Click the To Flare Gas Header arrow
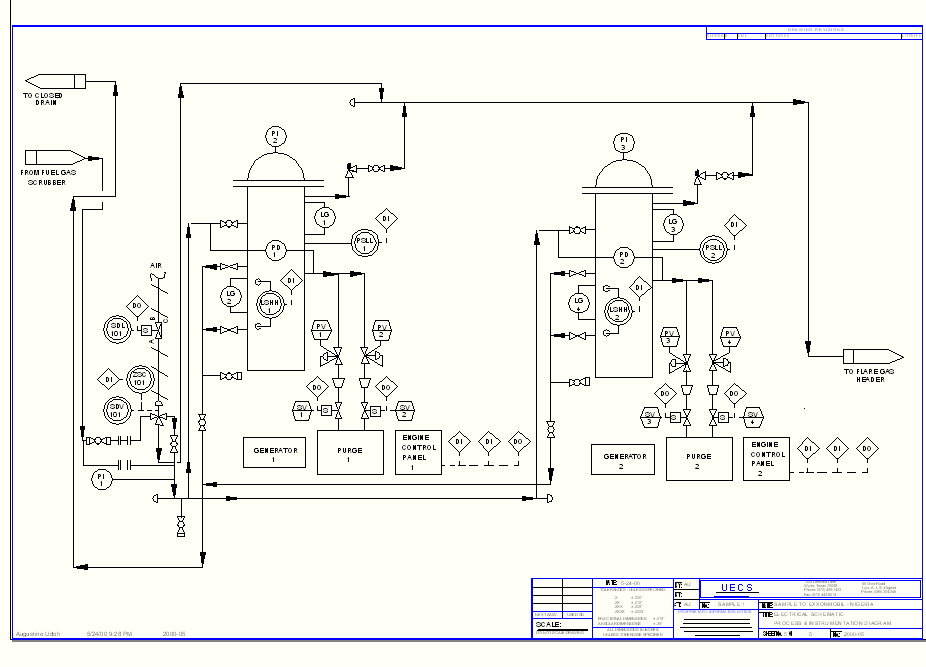This screenshot has width=926, height=667. point(872,357)
